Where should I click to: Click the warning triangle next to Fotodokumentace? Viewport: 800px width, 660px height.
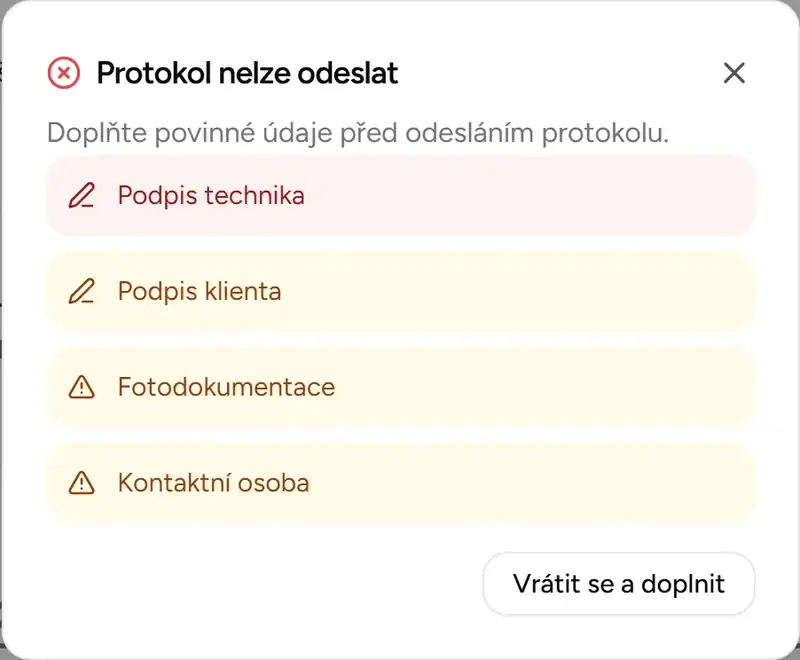(82, 387)
